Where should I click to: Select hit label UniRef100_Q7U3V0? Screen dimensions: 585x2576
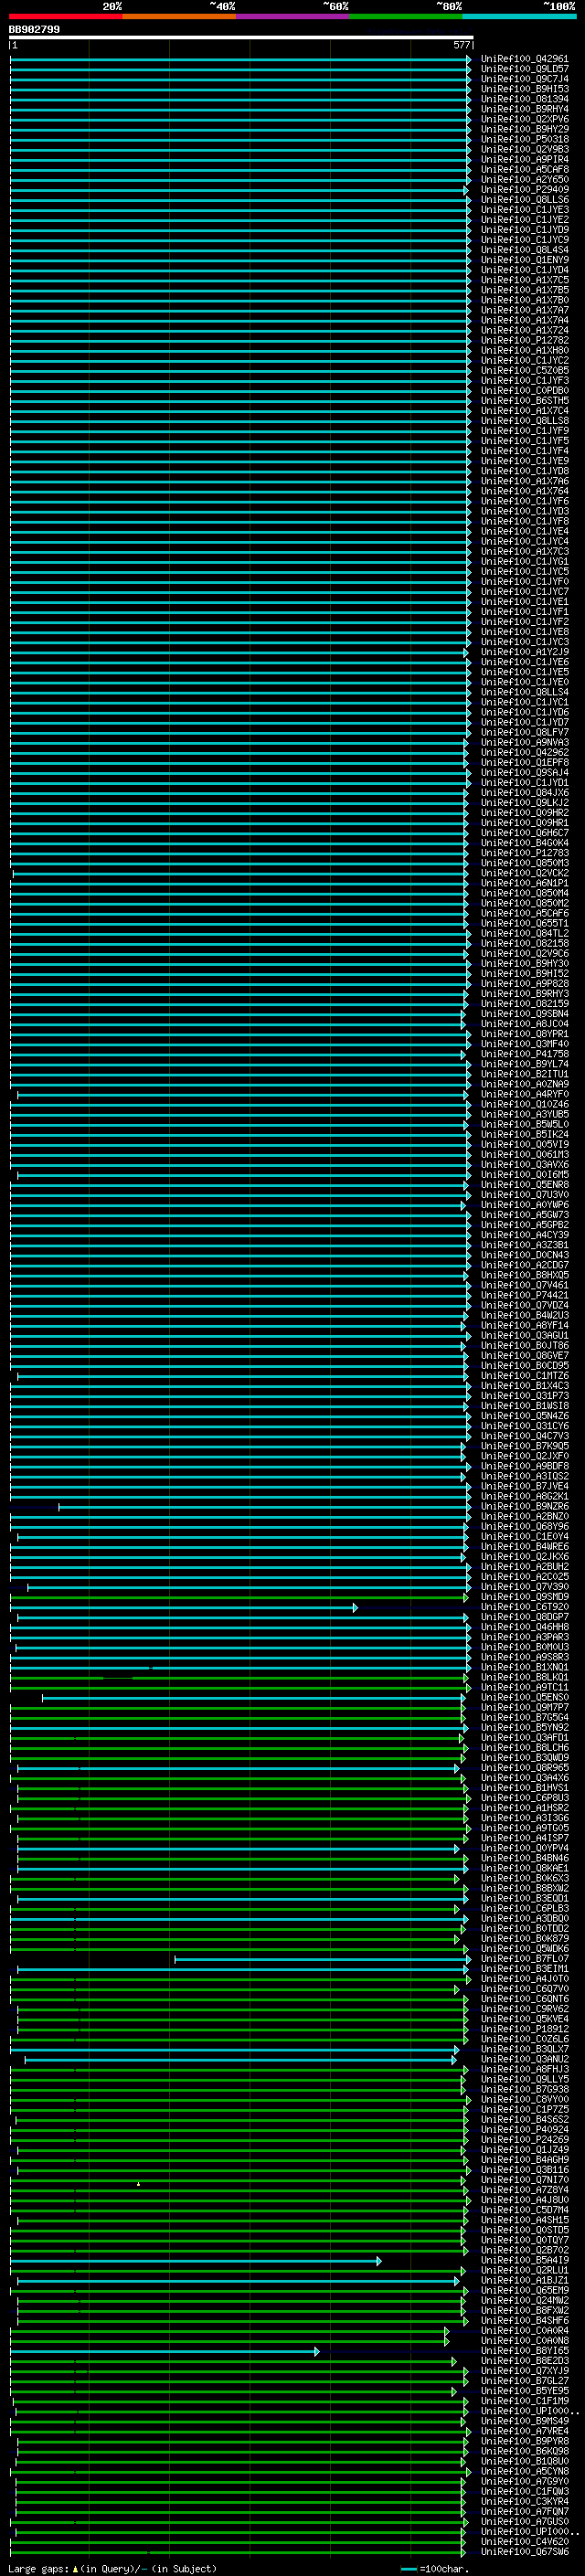click(x=524, y=1196)
